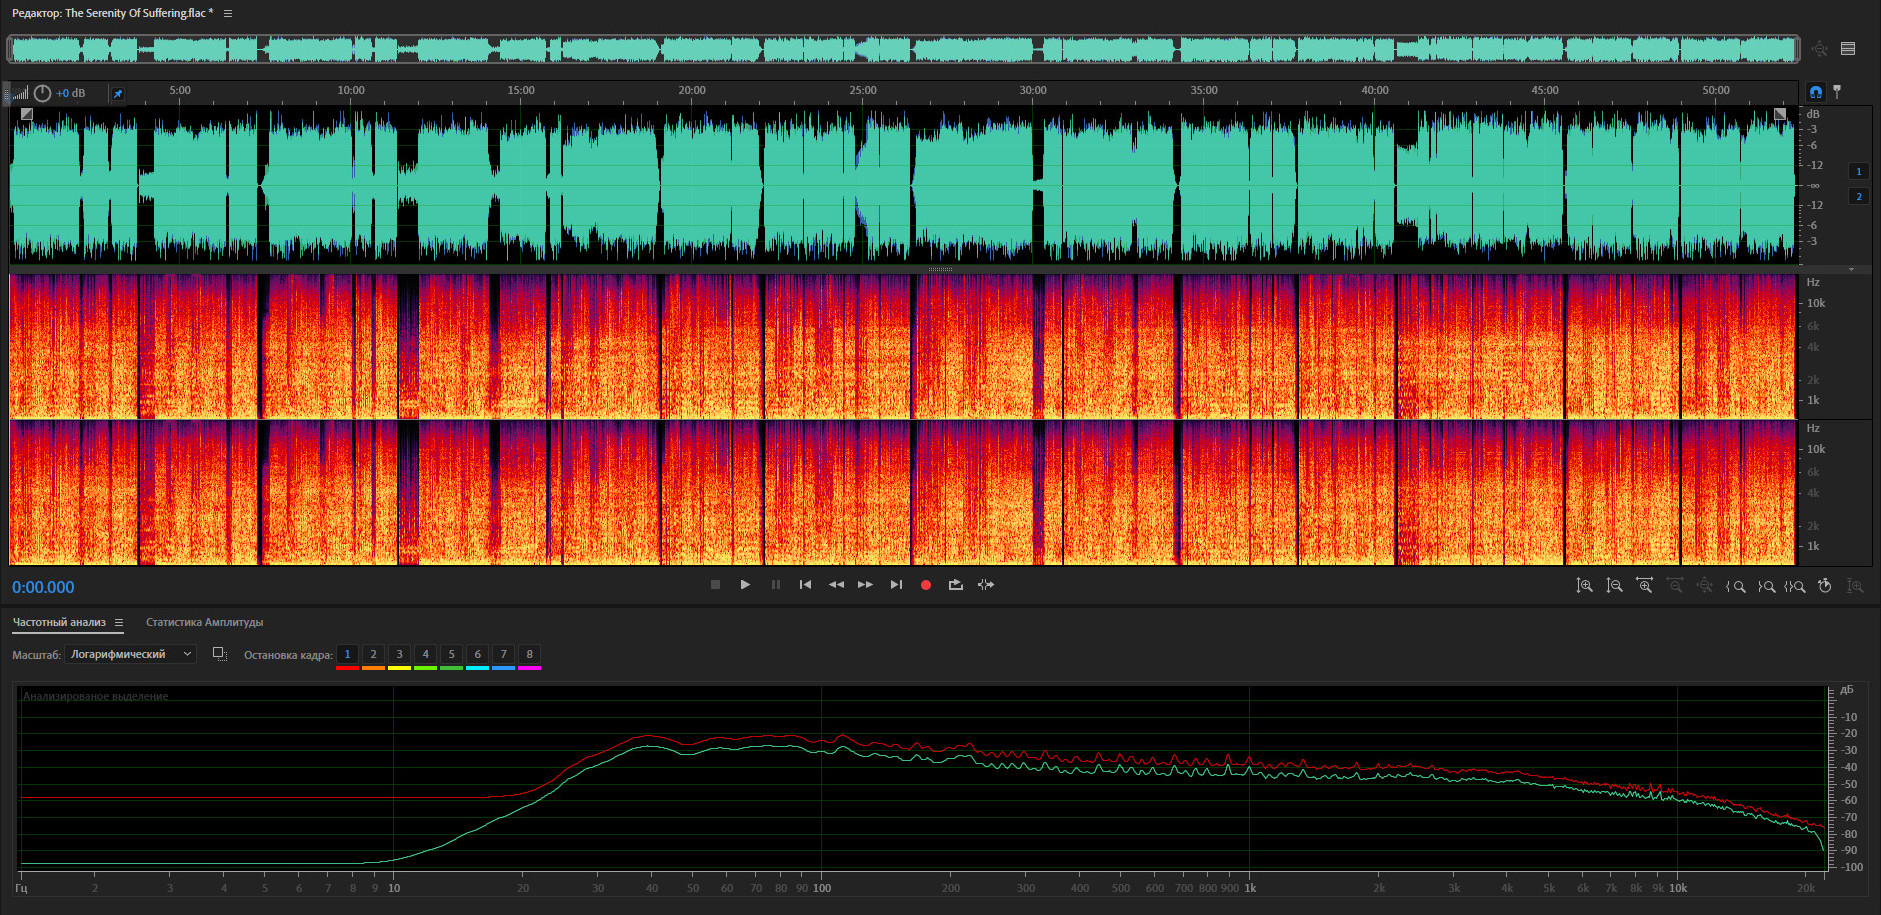The image size is (1881, 915).
Task: Click frame hold button 5
Action: coord(451,655)
